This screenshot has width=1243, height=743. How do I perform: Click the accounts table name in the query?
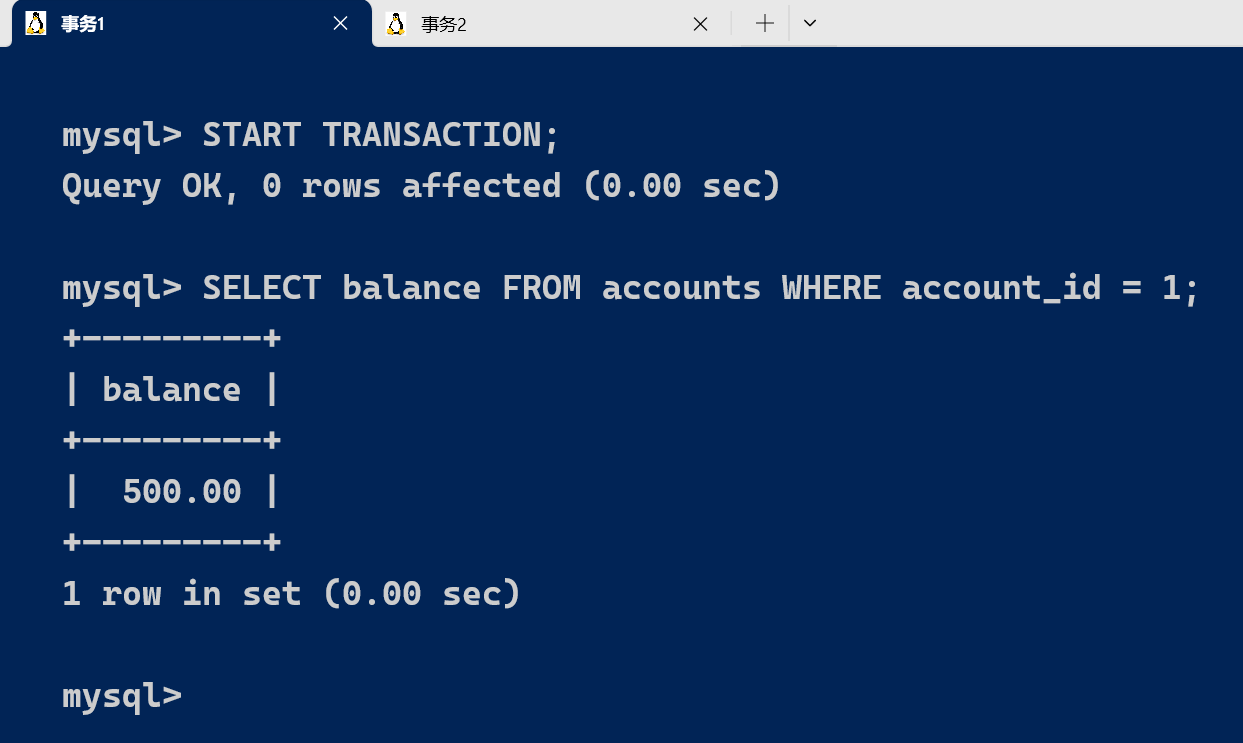681,288
